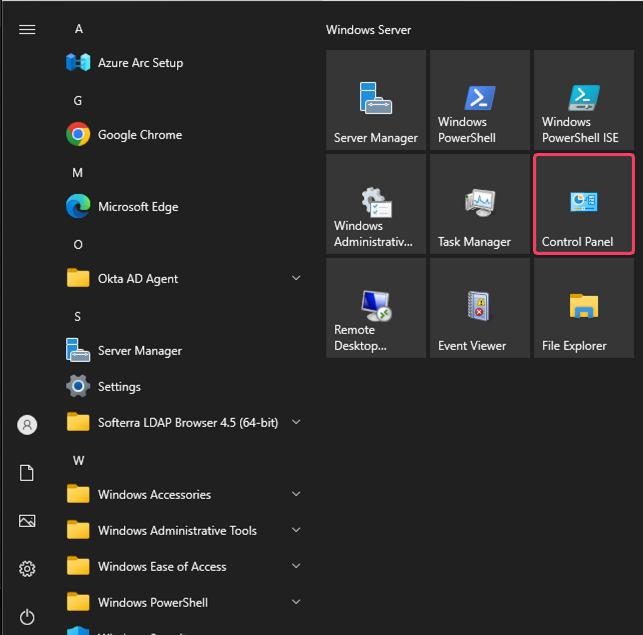This screenshot has width=643, height=635.
Task: Click the Windows Server group title
Action: pyautogui.click(x=368, y=30)
